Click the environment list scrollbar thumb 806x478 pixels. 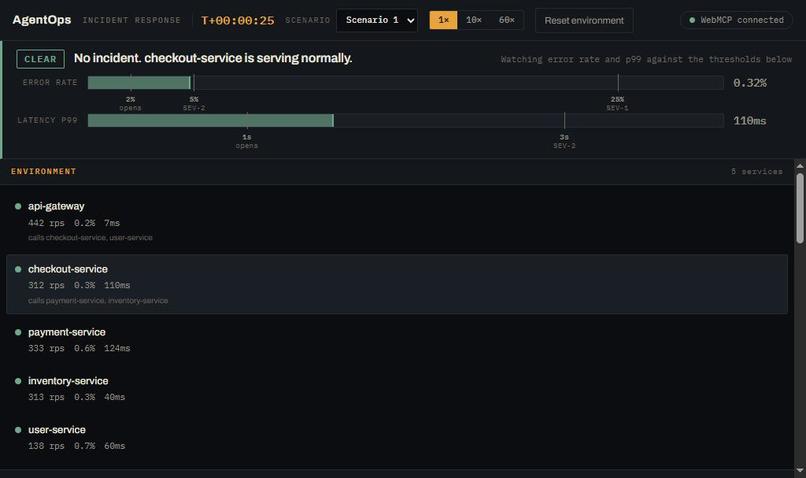tap(800, 208)
